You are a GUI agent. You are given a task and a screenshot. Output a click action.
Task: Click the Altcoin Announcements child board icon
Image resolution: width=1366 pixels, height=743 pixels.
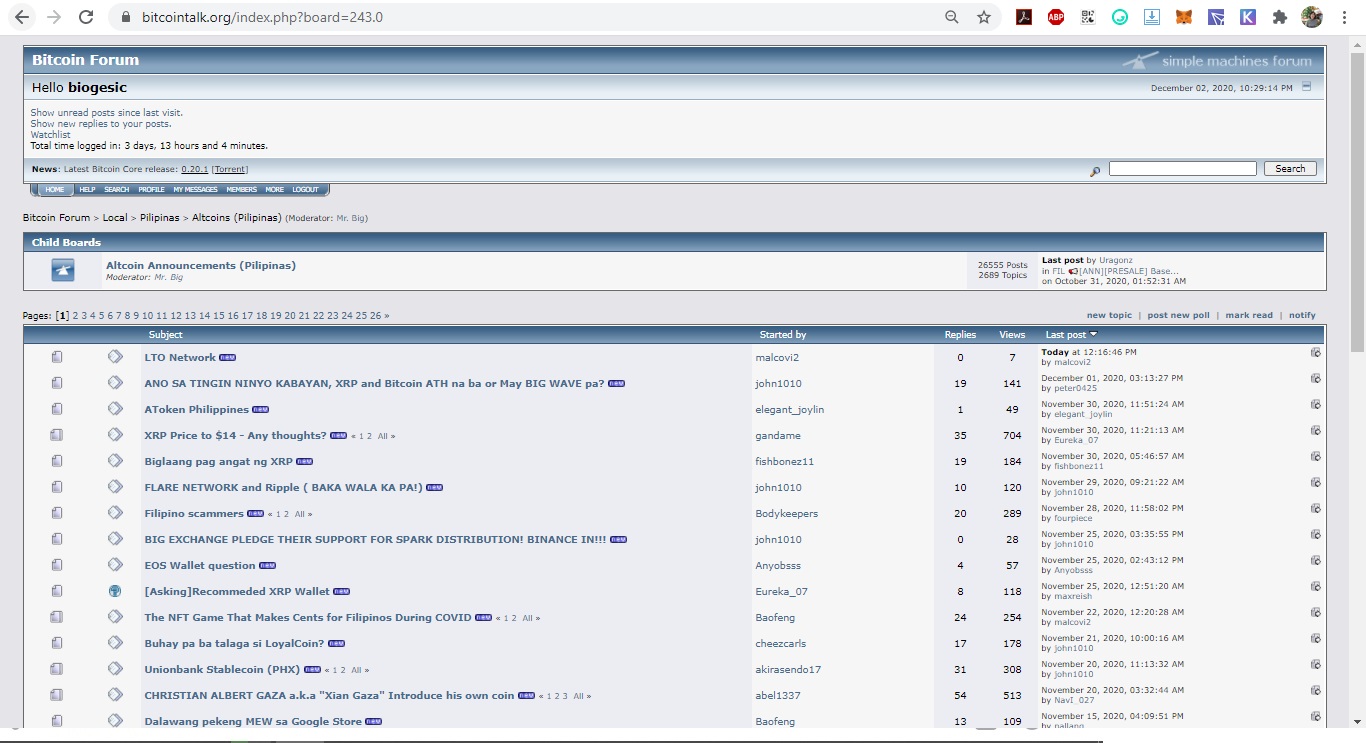(x=63, y=270)
